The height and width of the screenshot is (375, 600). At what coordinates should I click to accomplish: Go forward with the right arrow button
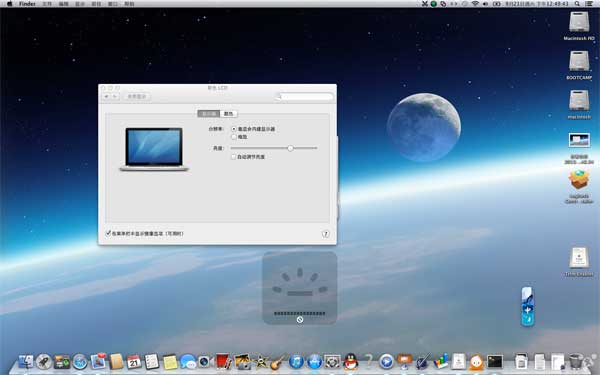click(x=114, y=96)
